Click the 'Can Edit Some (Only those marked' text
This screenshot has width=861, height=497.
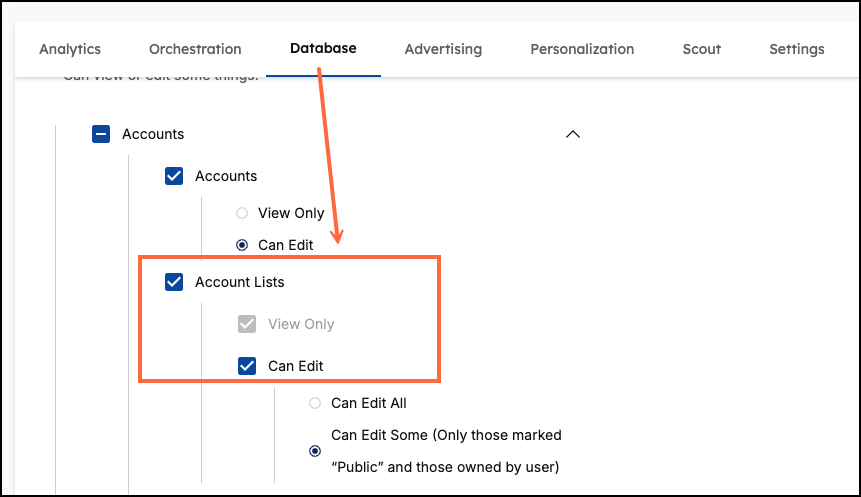pyautogui.click(x=446, y=435)
